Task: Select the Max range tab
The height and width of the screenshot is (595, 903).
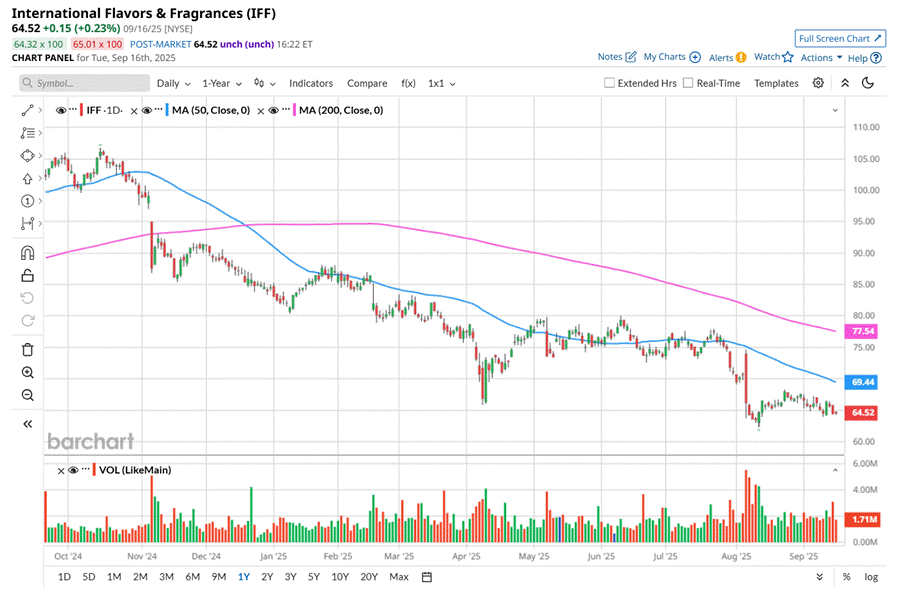Action: [x=399, y=577]
